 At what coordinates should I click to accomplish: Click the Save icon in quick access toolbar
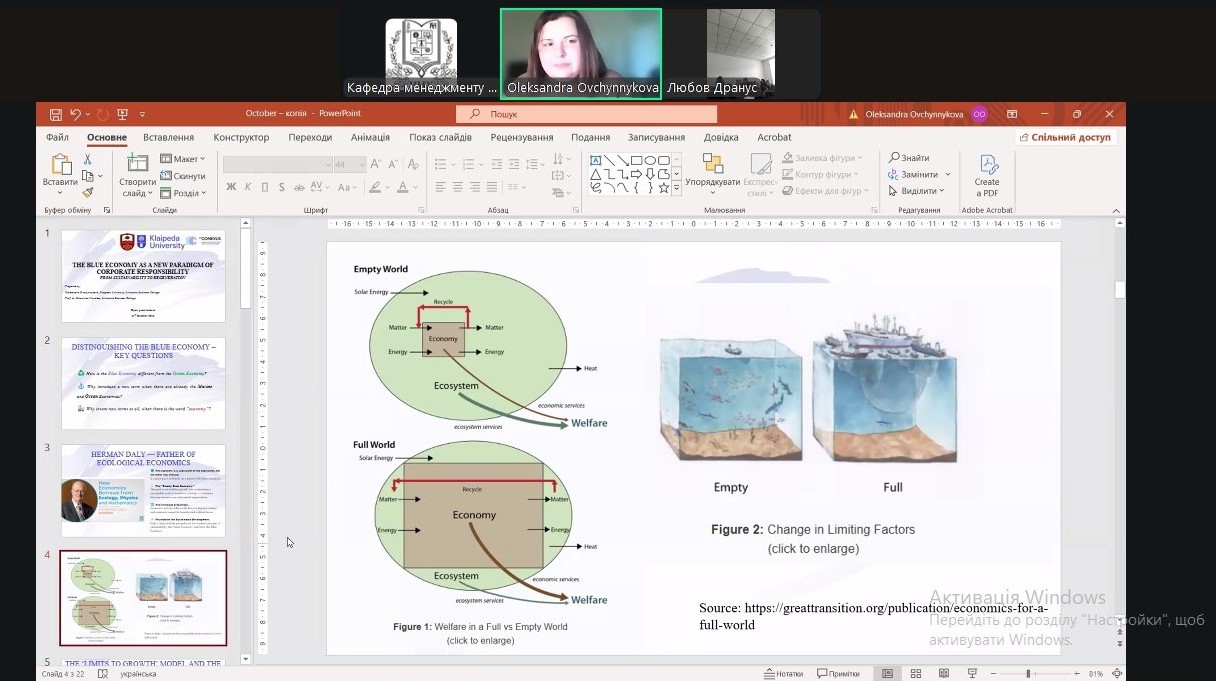pyautogui.click(x=56, y=114)
